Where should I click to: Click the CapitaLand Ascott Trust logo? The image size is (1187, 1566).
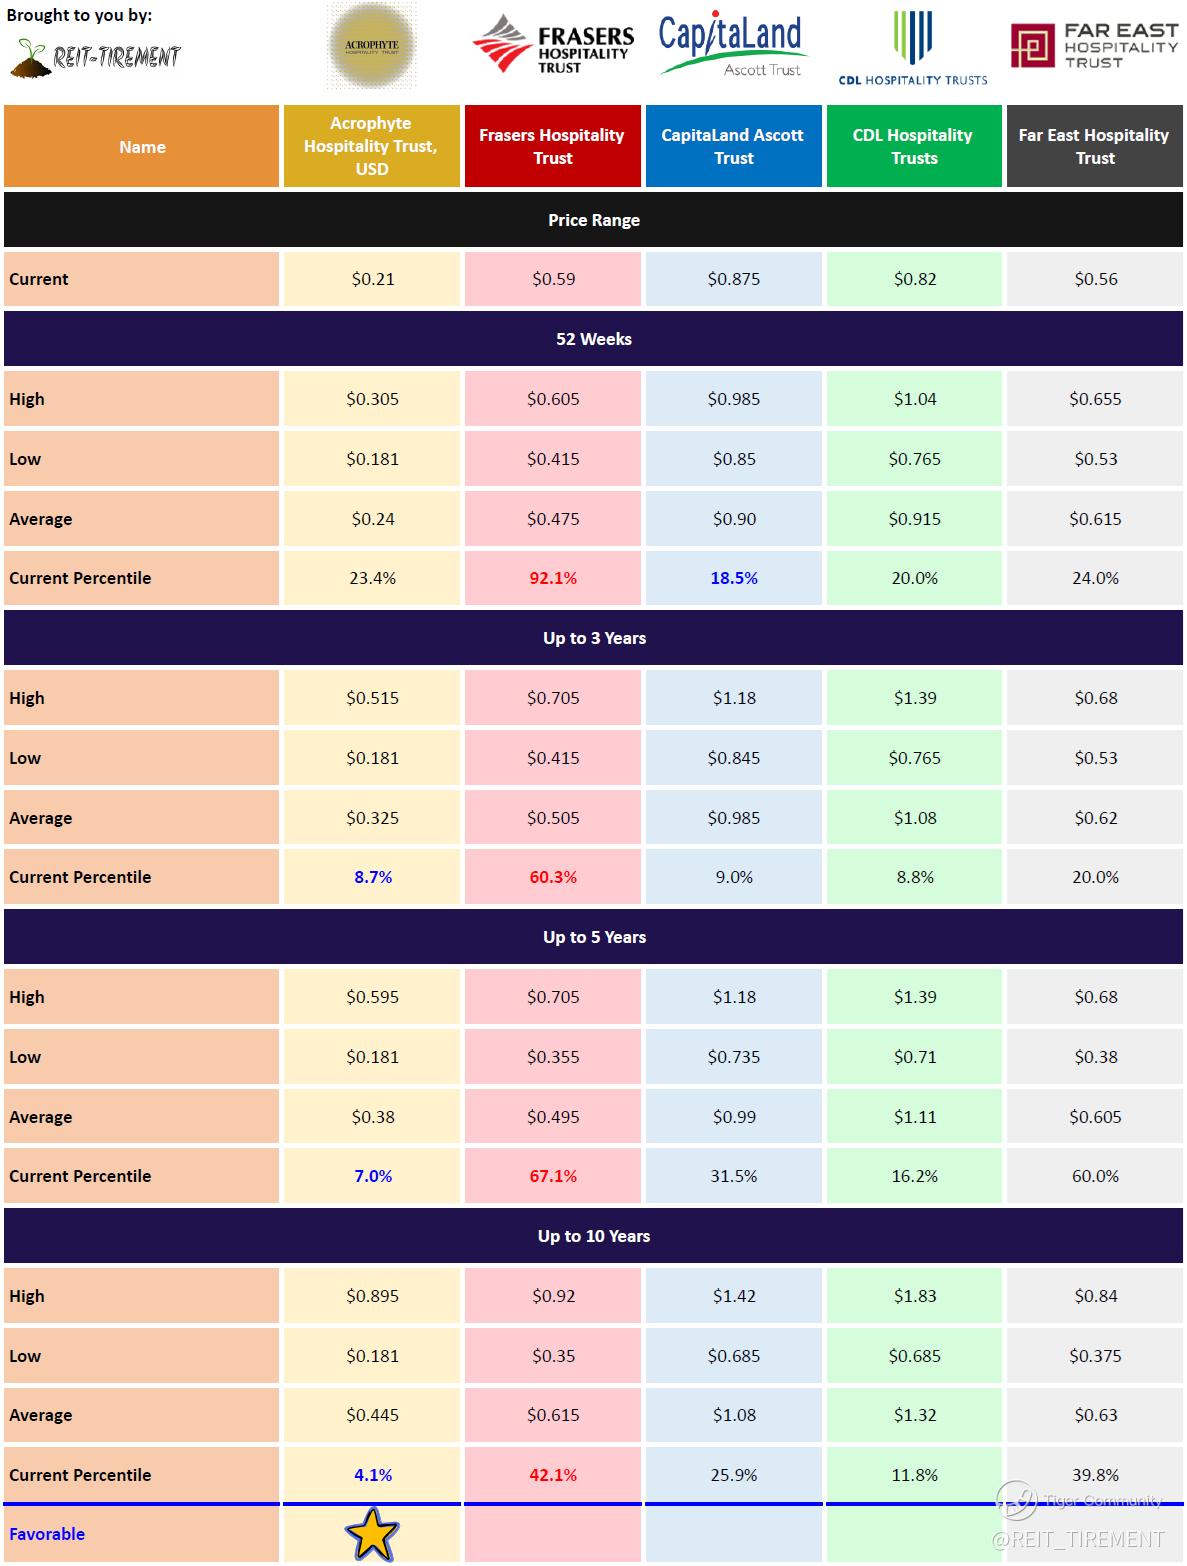tap(731, 46)
